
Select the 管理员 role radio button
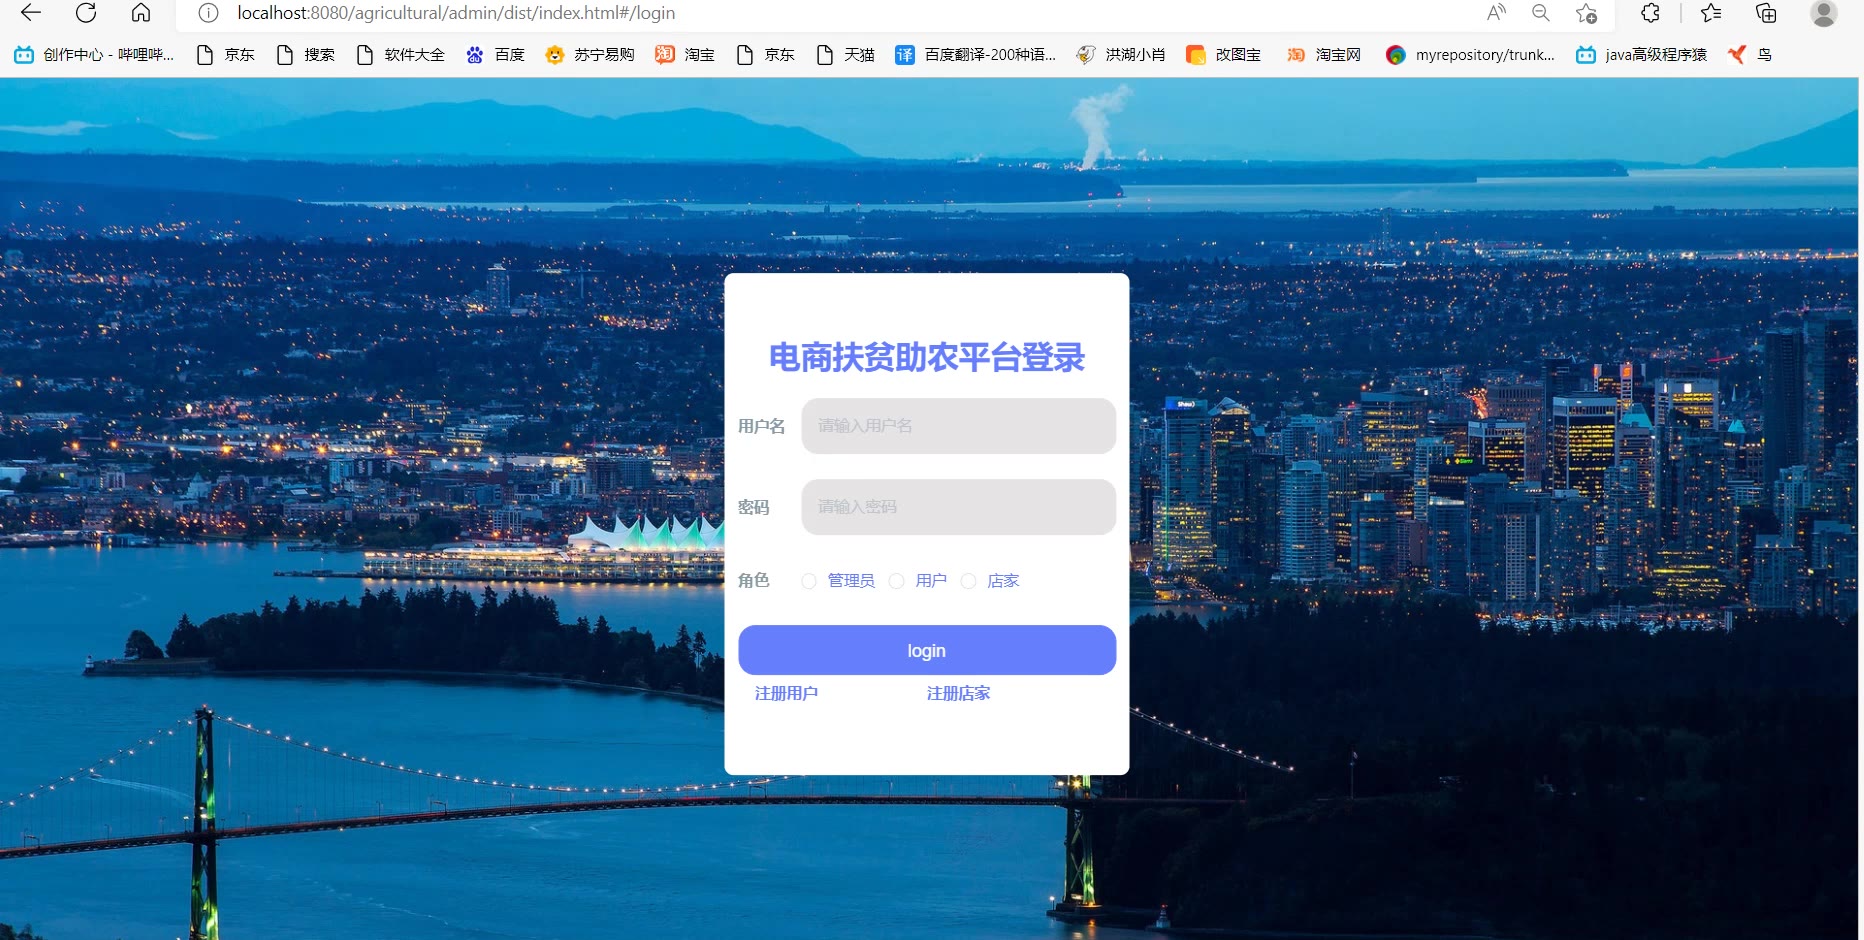tap(809, 581)
